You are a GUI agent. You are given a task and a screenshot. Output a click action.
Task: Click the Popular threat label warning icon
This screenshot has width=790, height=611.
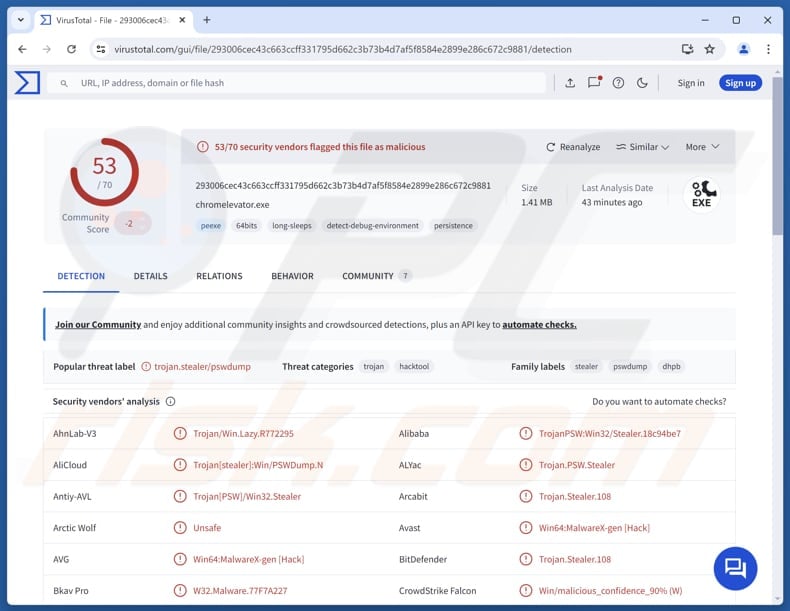146,367
